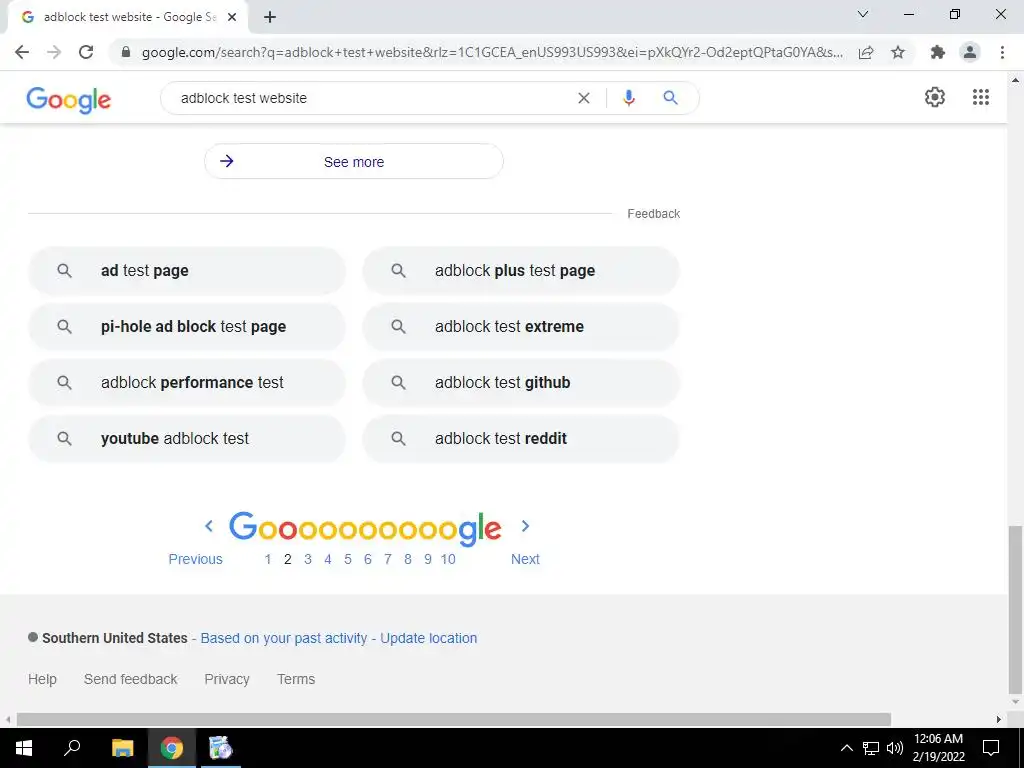Viewport: 1024px width, 768px height.
Task: Go back using the browser back arrow
Action: (22, 52)
